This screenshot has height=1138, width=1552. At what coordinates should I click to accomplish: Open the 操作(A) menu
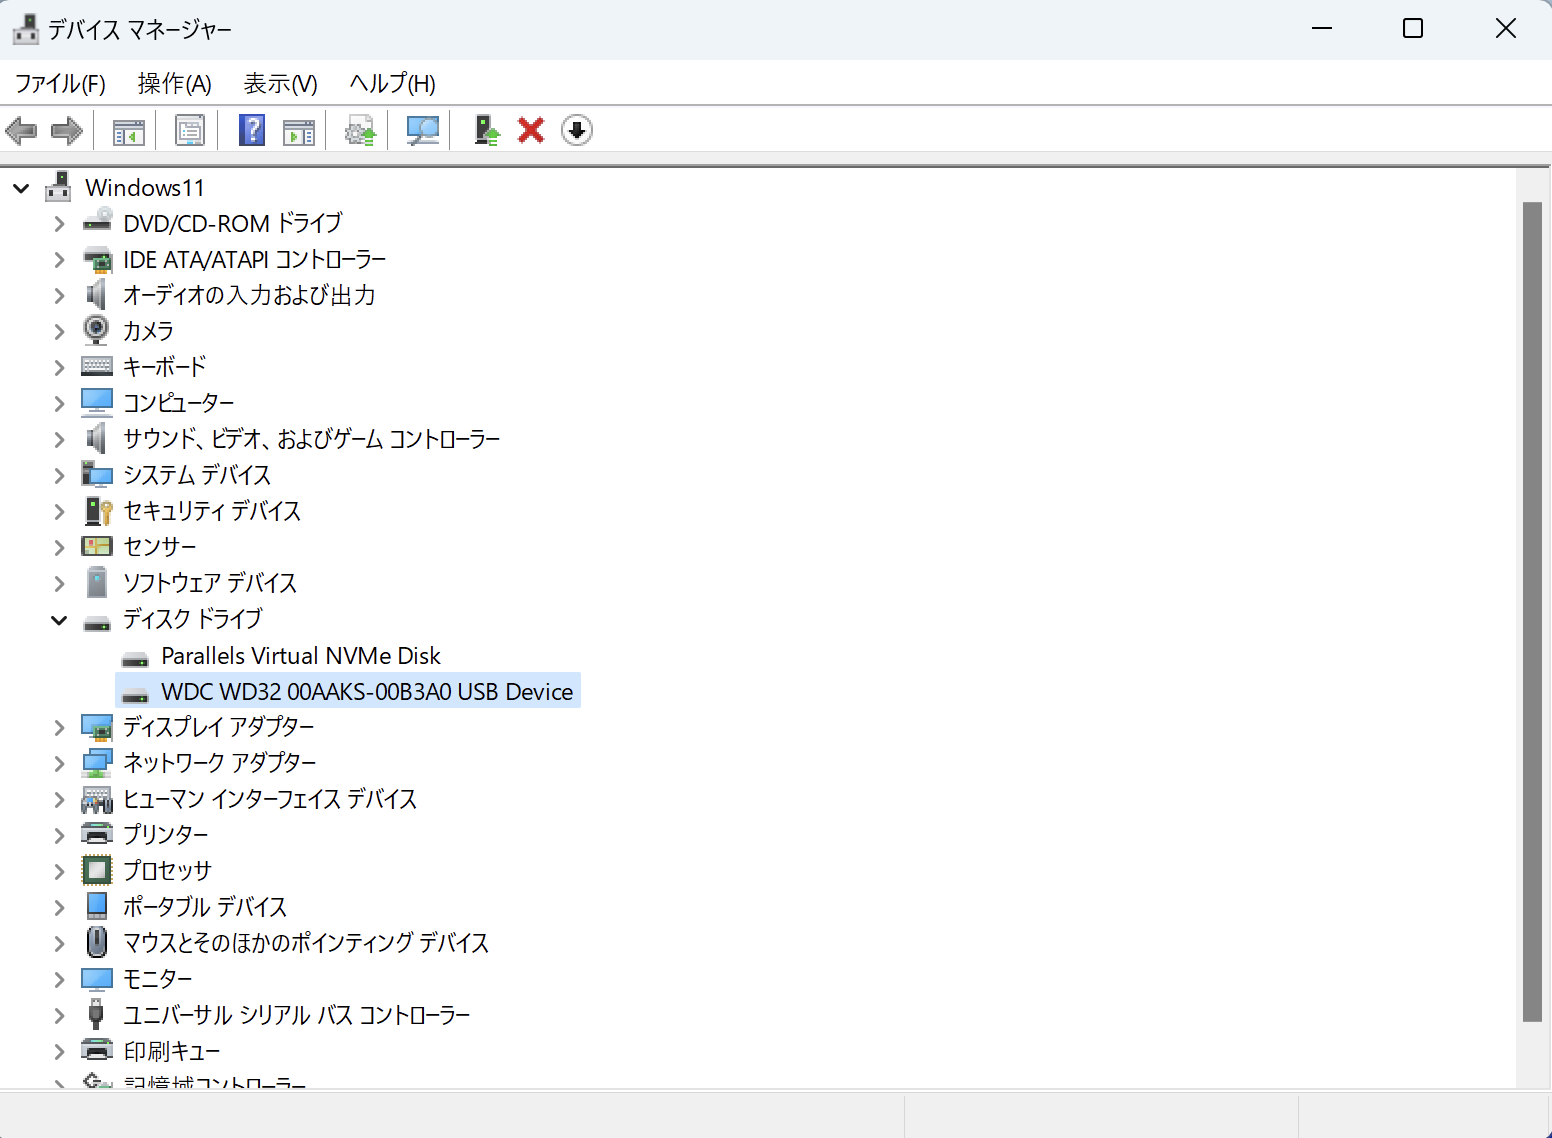174,84
